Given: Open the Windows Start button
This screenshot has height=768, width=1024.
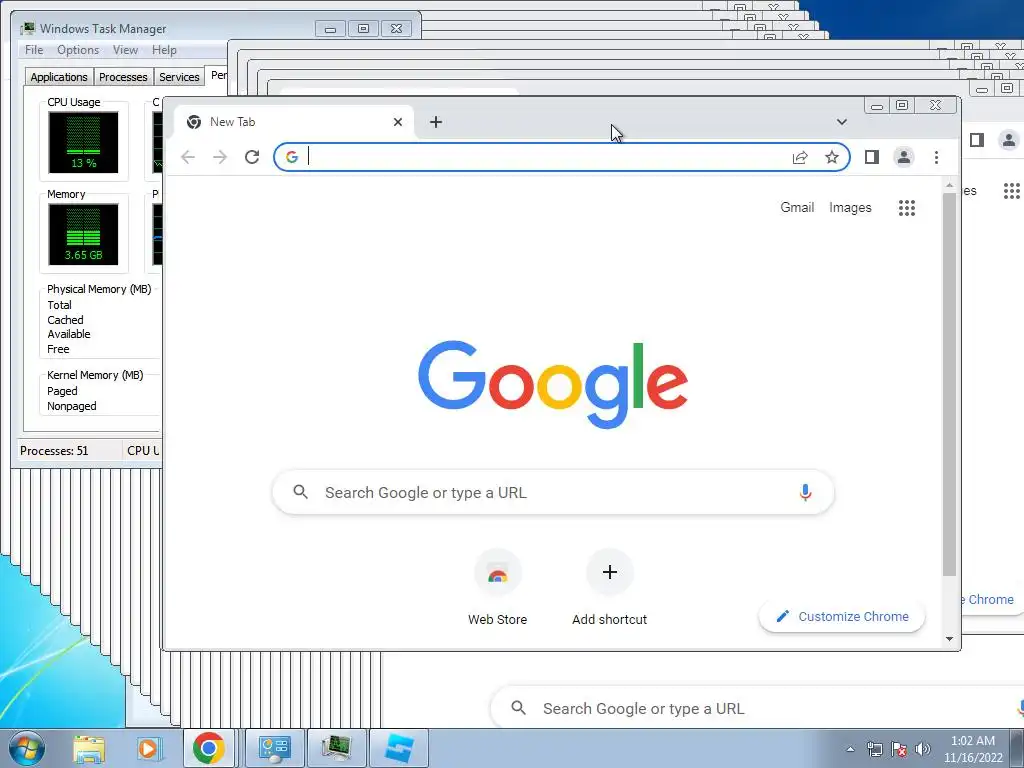Looking at the screenshot, I should pos(26,748).
